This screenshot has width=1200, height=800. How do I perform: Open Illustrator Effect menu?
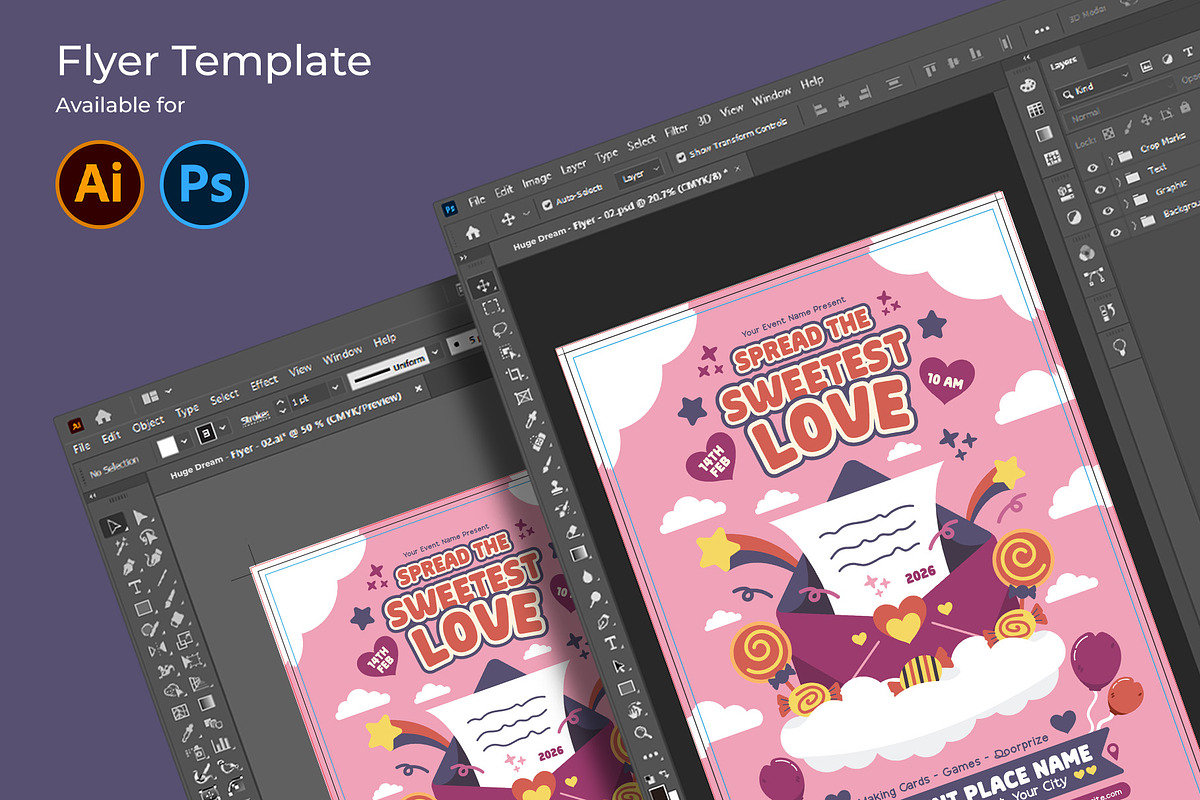[x=264, y=382]
